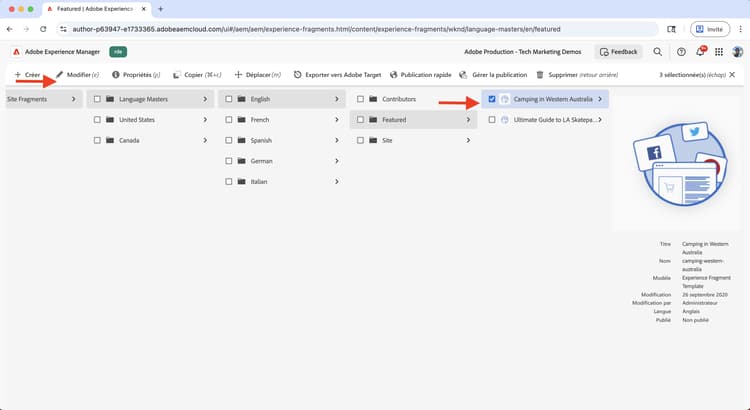Expand Site Fragments chevron

(x=73, y=99)
